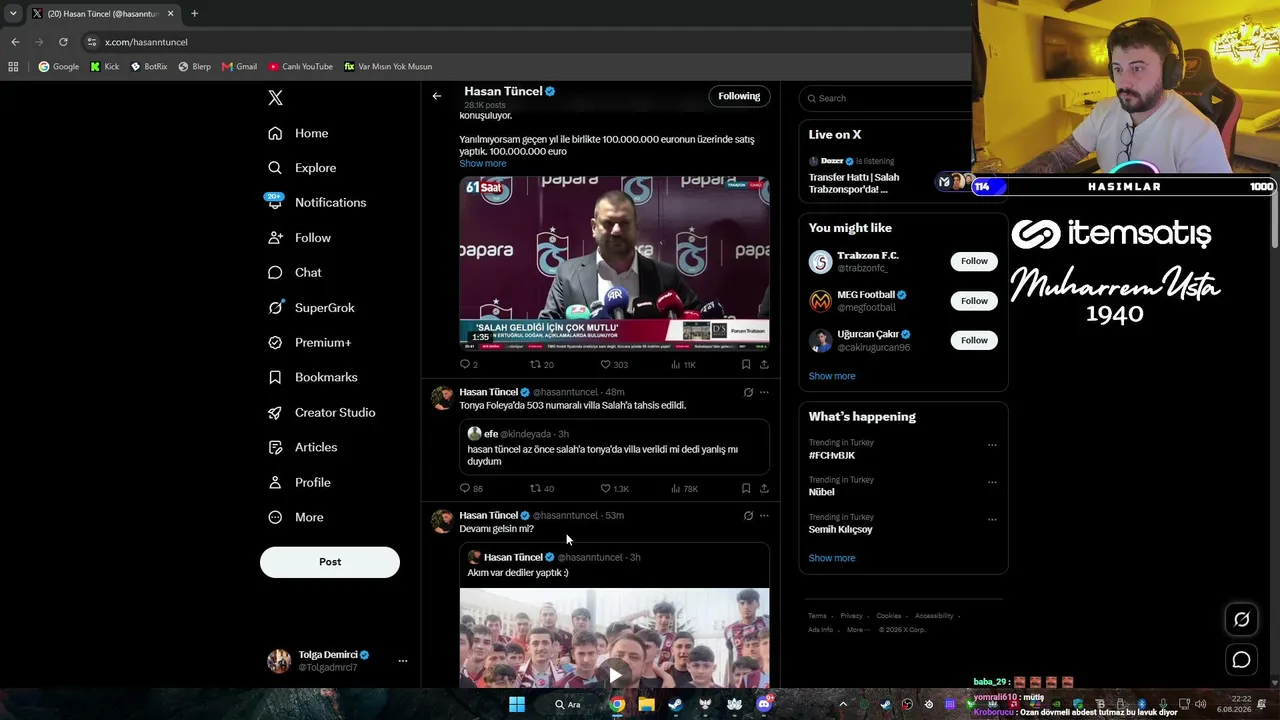Open Explore in the sidebar
The image size is (1280, 720).
tap(302, 168)
